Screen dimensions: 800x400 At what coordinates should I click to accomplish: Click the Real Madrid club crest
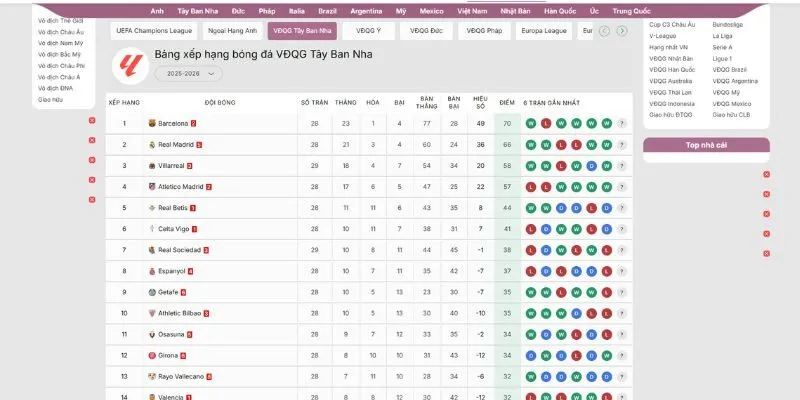(x=152, y=145)
